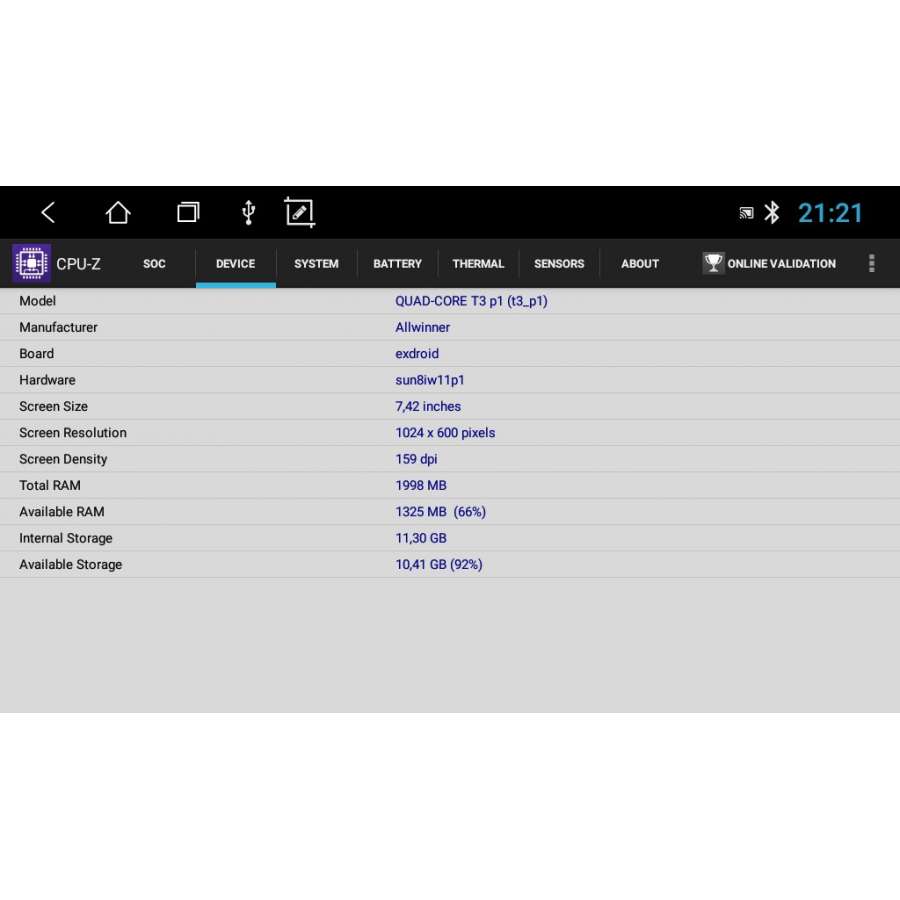The image size is (900, 900).
Task: Tap the ONLINE VALIDATION button
Action: [x=770, y=263]
